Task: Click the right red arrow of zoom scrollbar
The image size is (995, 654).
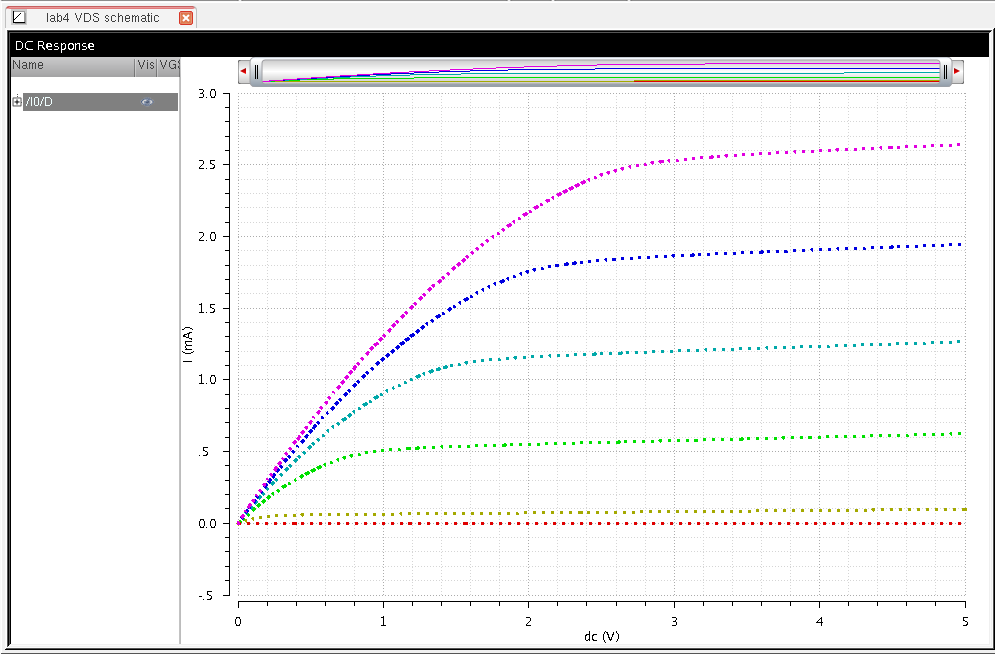Action: (x=957, y=72)
